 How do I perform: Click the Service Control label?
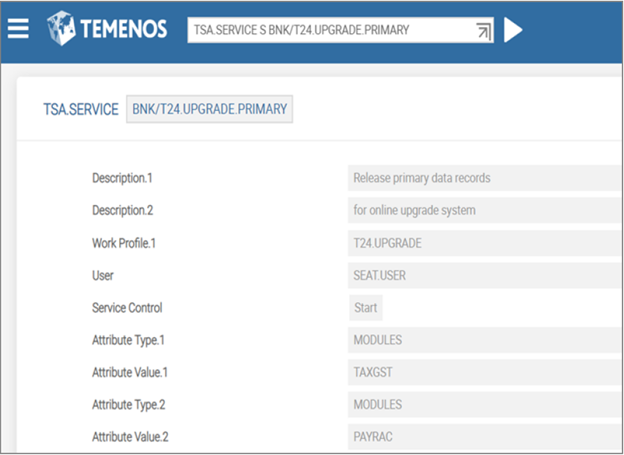tap(127, 307)
